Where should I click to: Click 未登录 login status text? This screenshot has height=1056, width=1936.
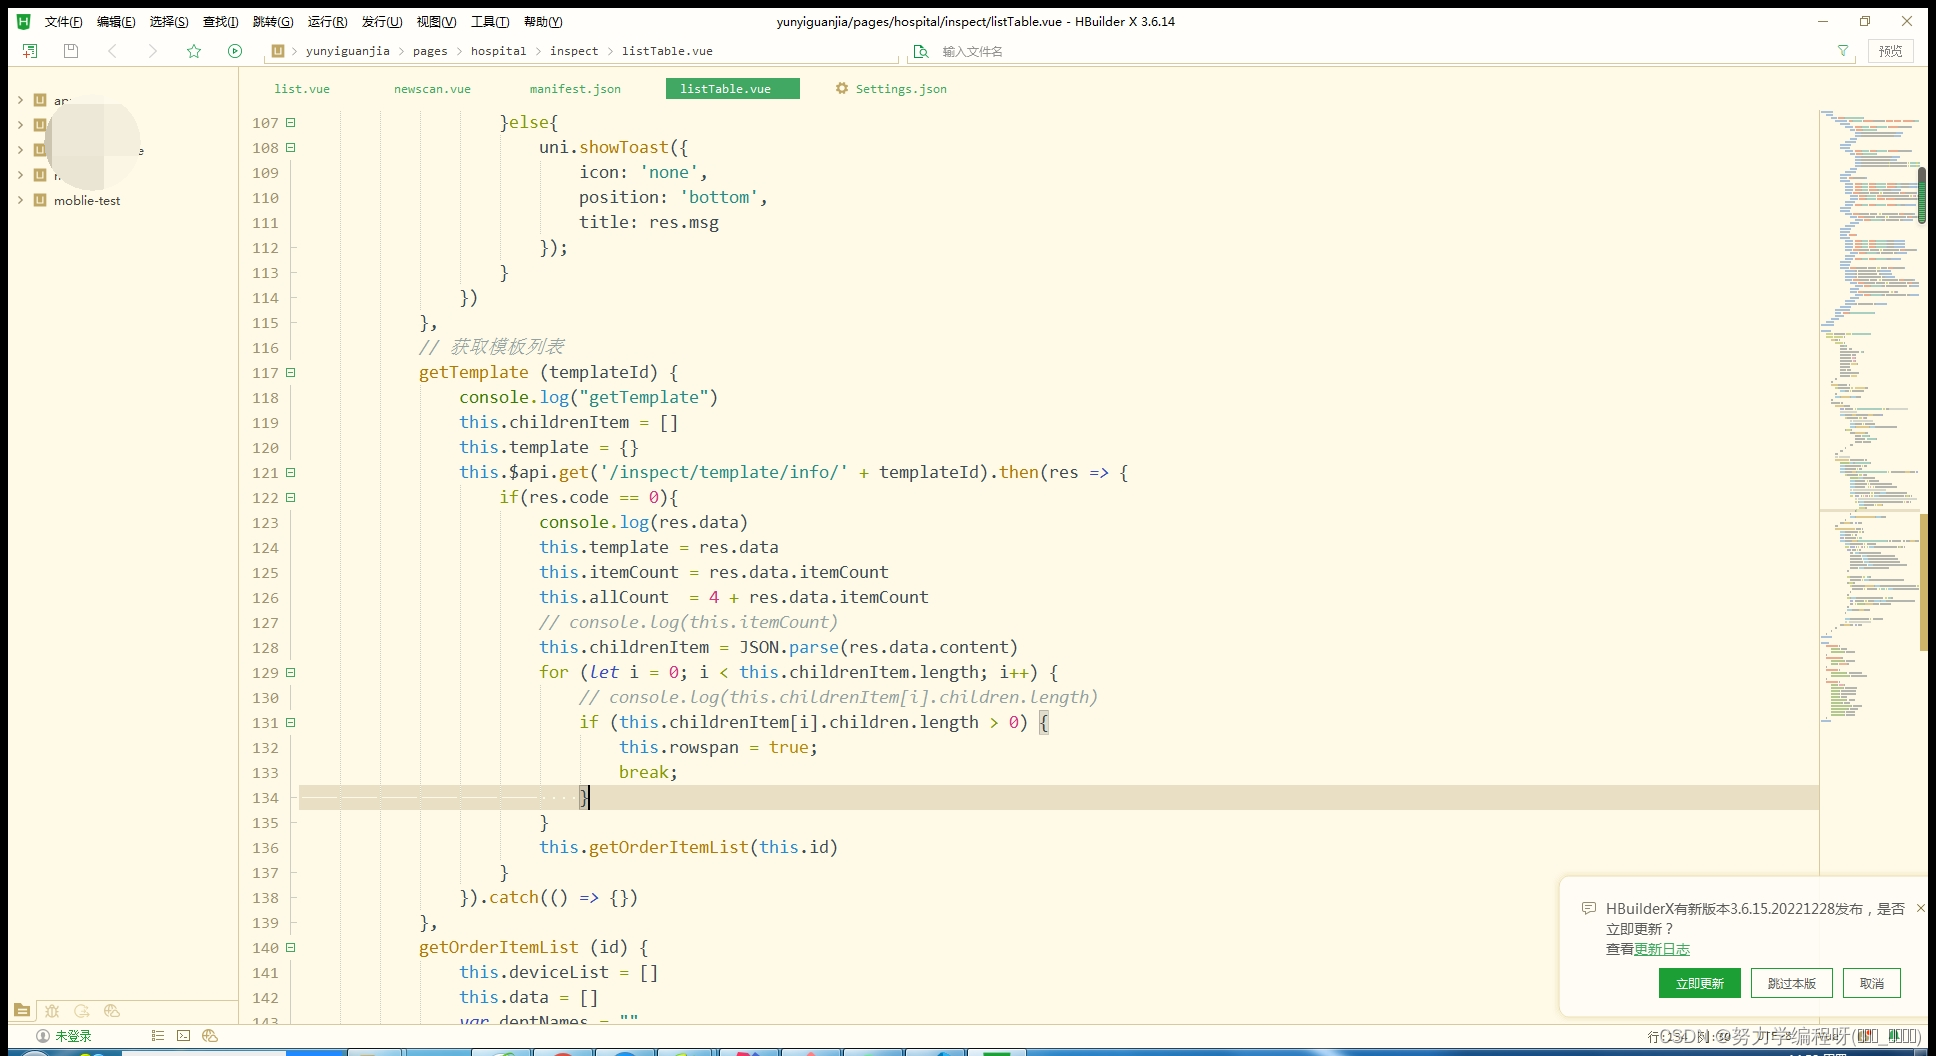pyautogui.click(x=73, y=1036)
